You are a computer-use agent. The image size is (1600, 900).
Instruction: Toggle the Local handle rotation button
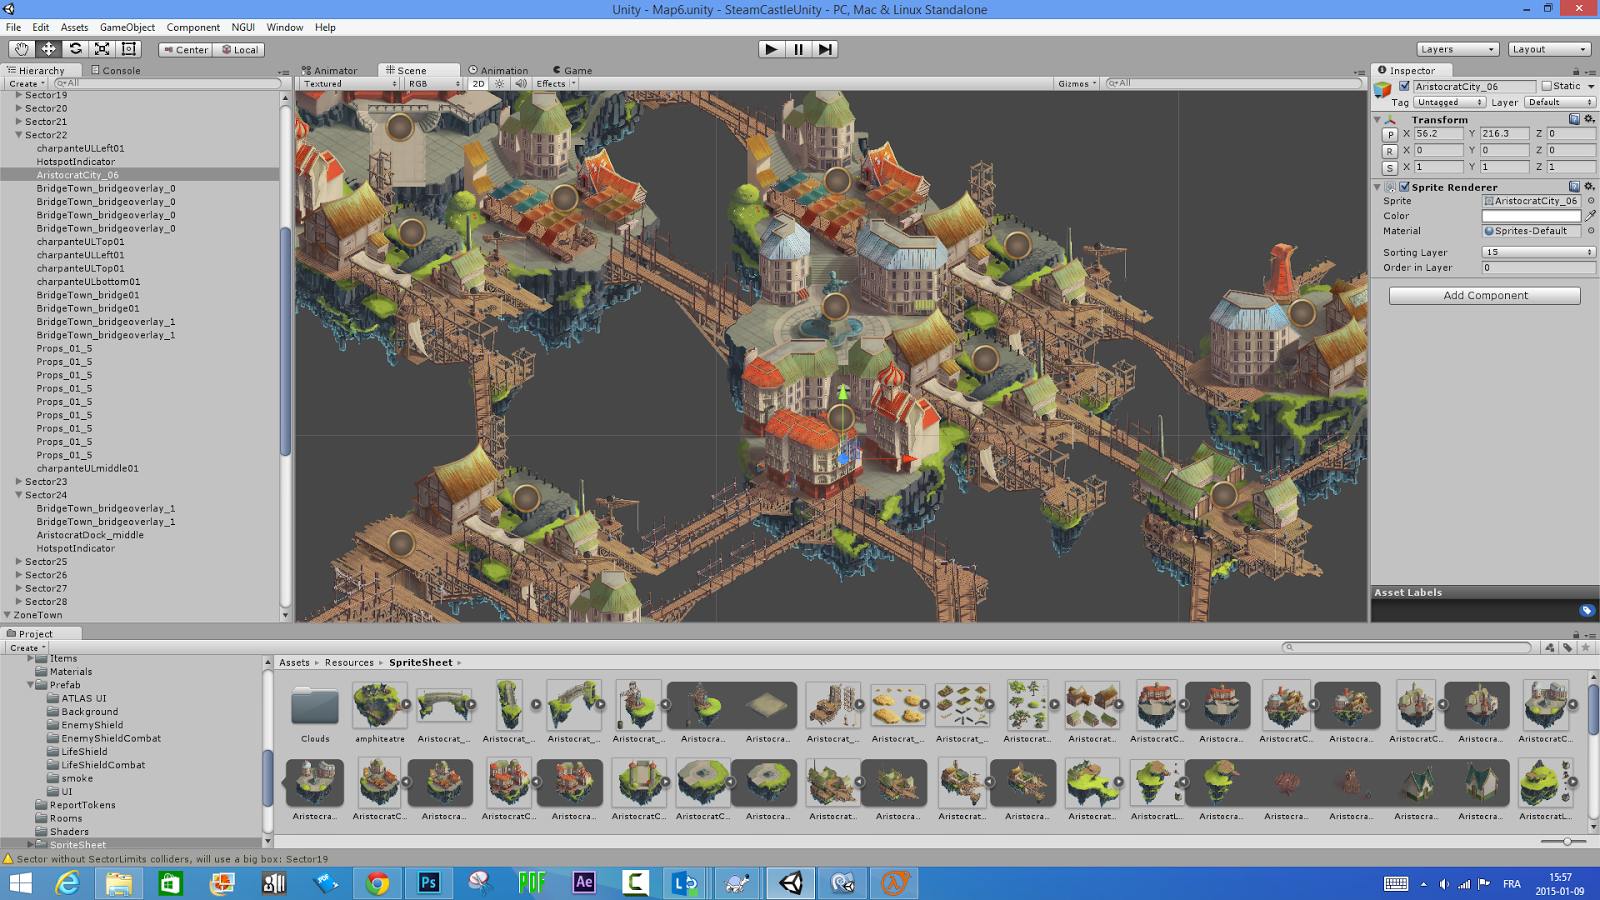(x=240, y=50)
